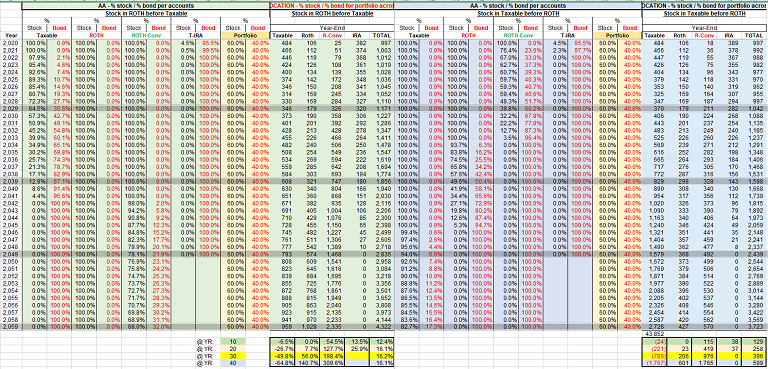Screen dimensions: 768x369
Task: Click the 96.4% bond cell in row 2,033
Action: click(531, 138)
